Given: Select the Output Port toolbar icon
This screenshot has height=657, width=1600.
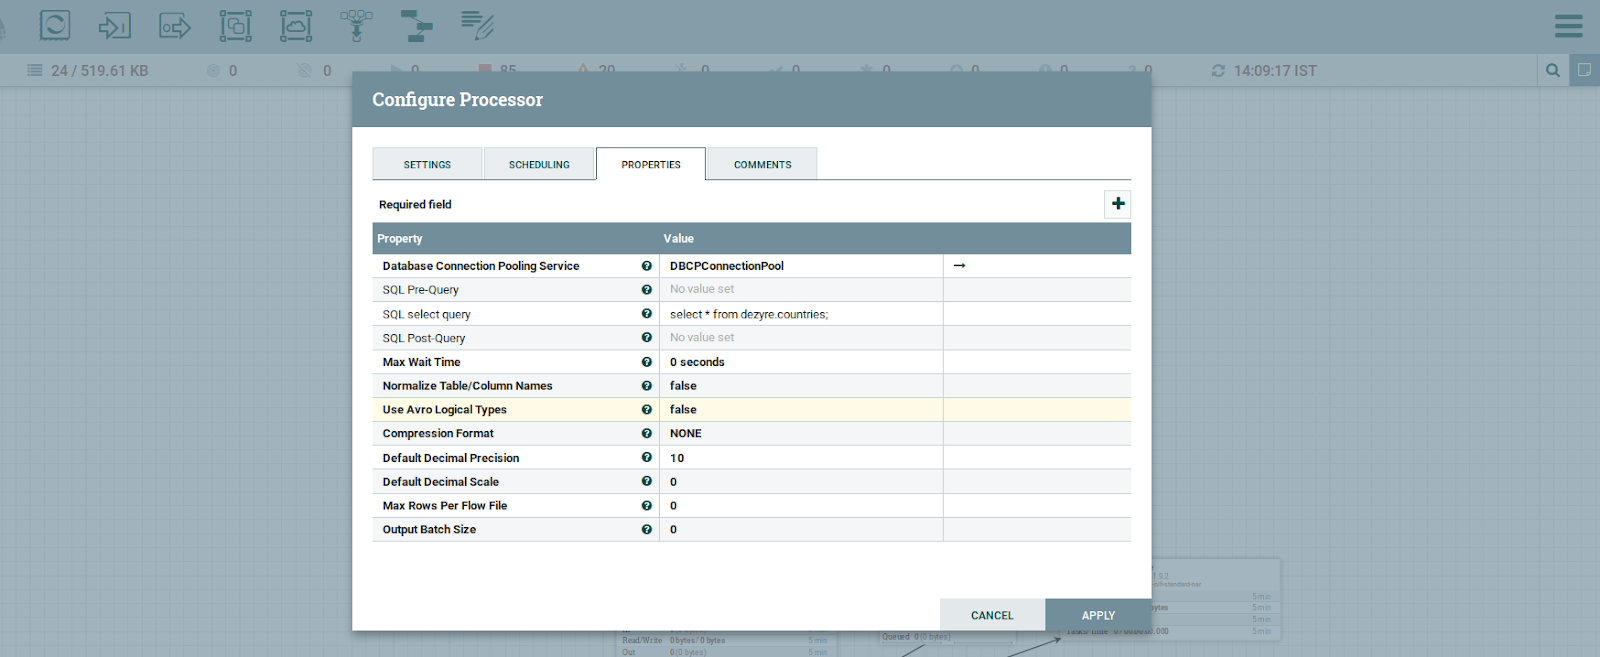Looking at the screenshot, I should pyautogui.click(x=175, y=25).
